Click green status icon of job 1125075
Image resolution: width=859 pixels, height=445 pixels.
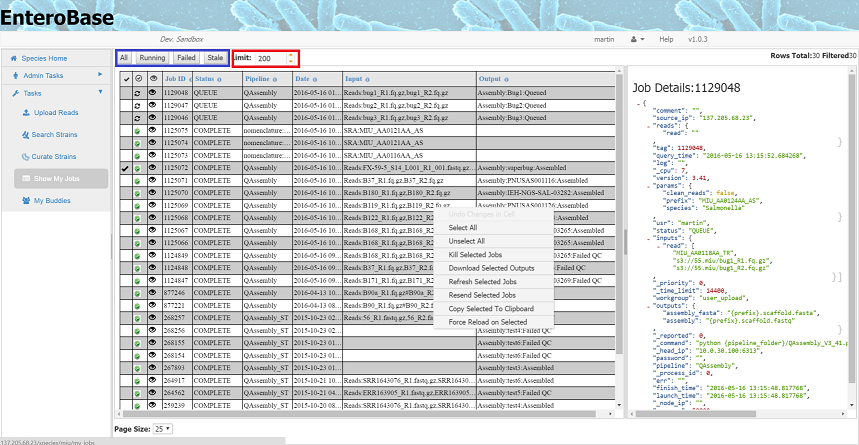click(137, 131)
